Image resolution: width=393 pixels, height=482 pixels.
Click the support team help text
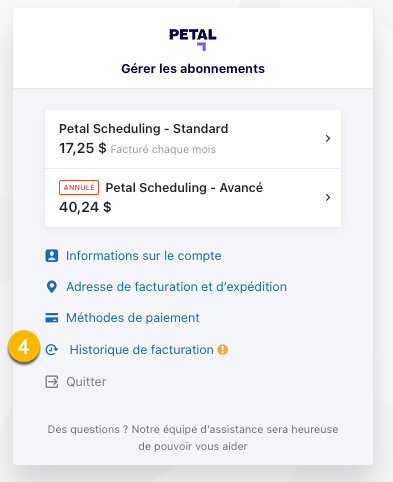[193, 438]
